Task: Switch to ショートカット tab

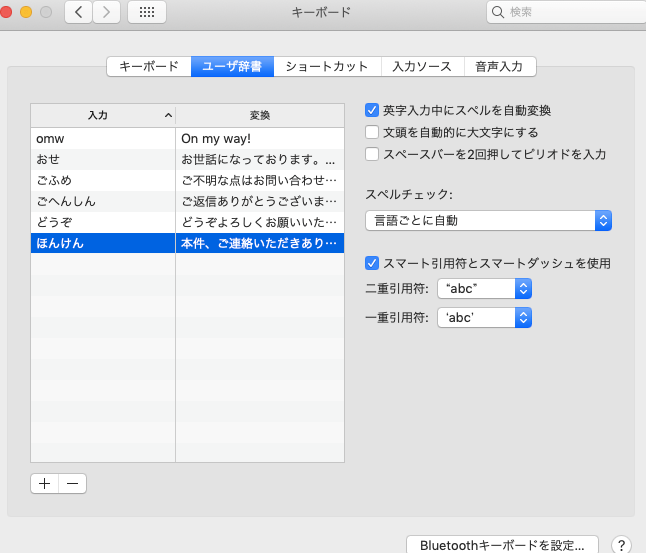Action: [327, 66]
